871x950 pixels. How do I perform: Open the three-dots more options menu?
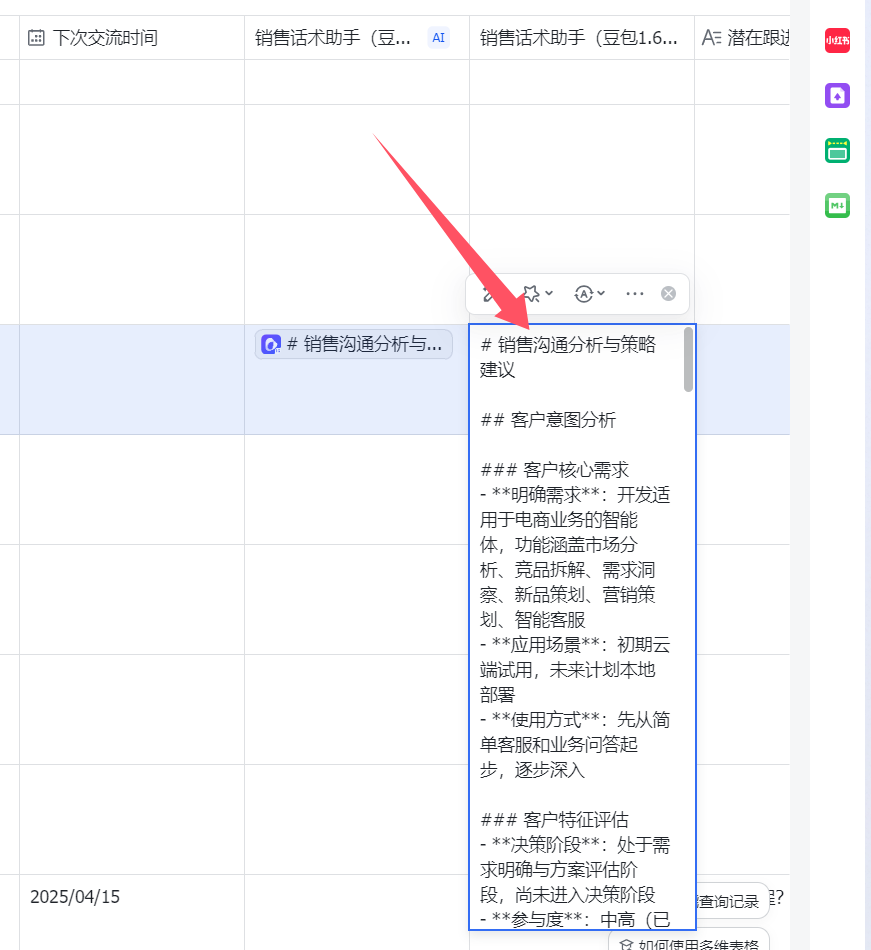[634, 294]
